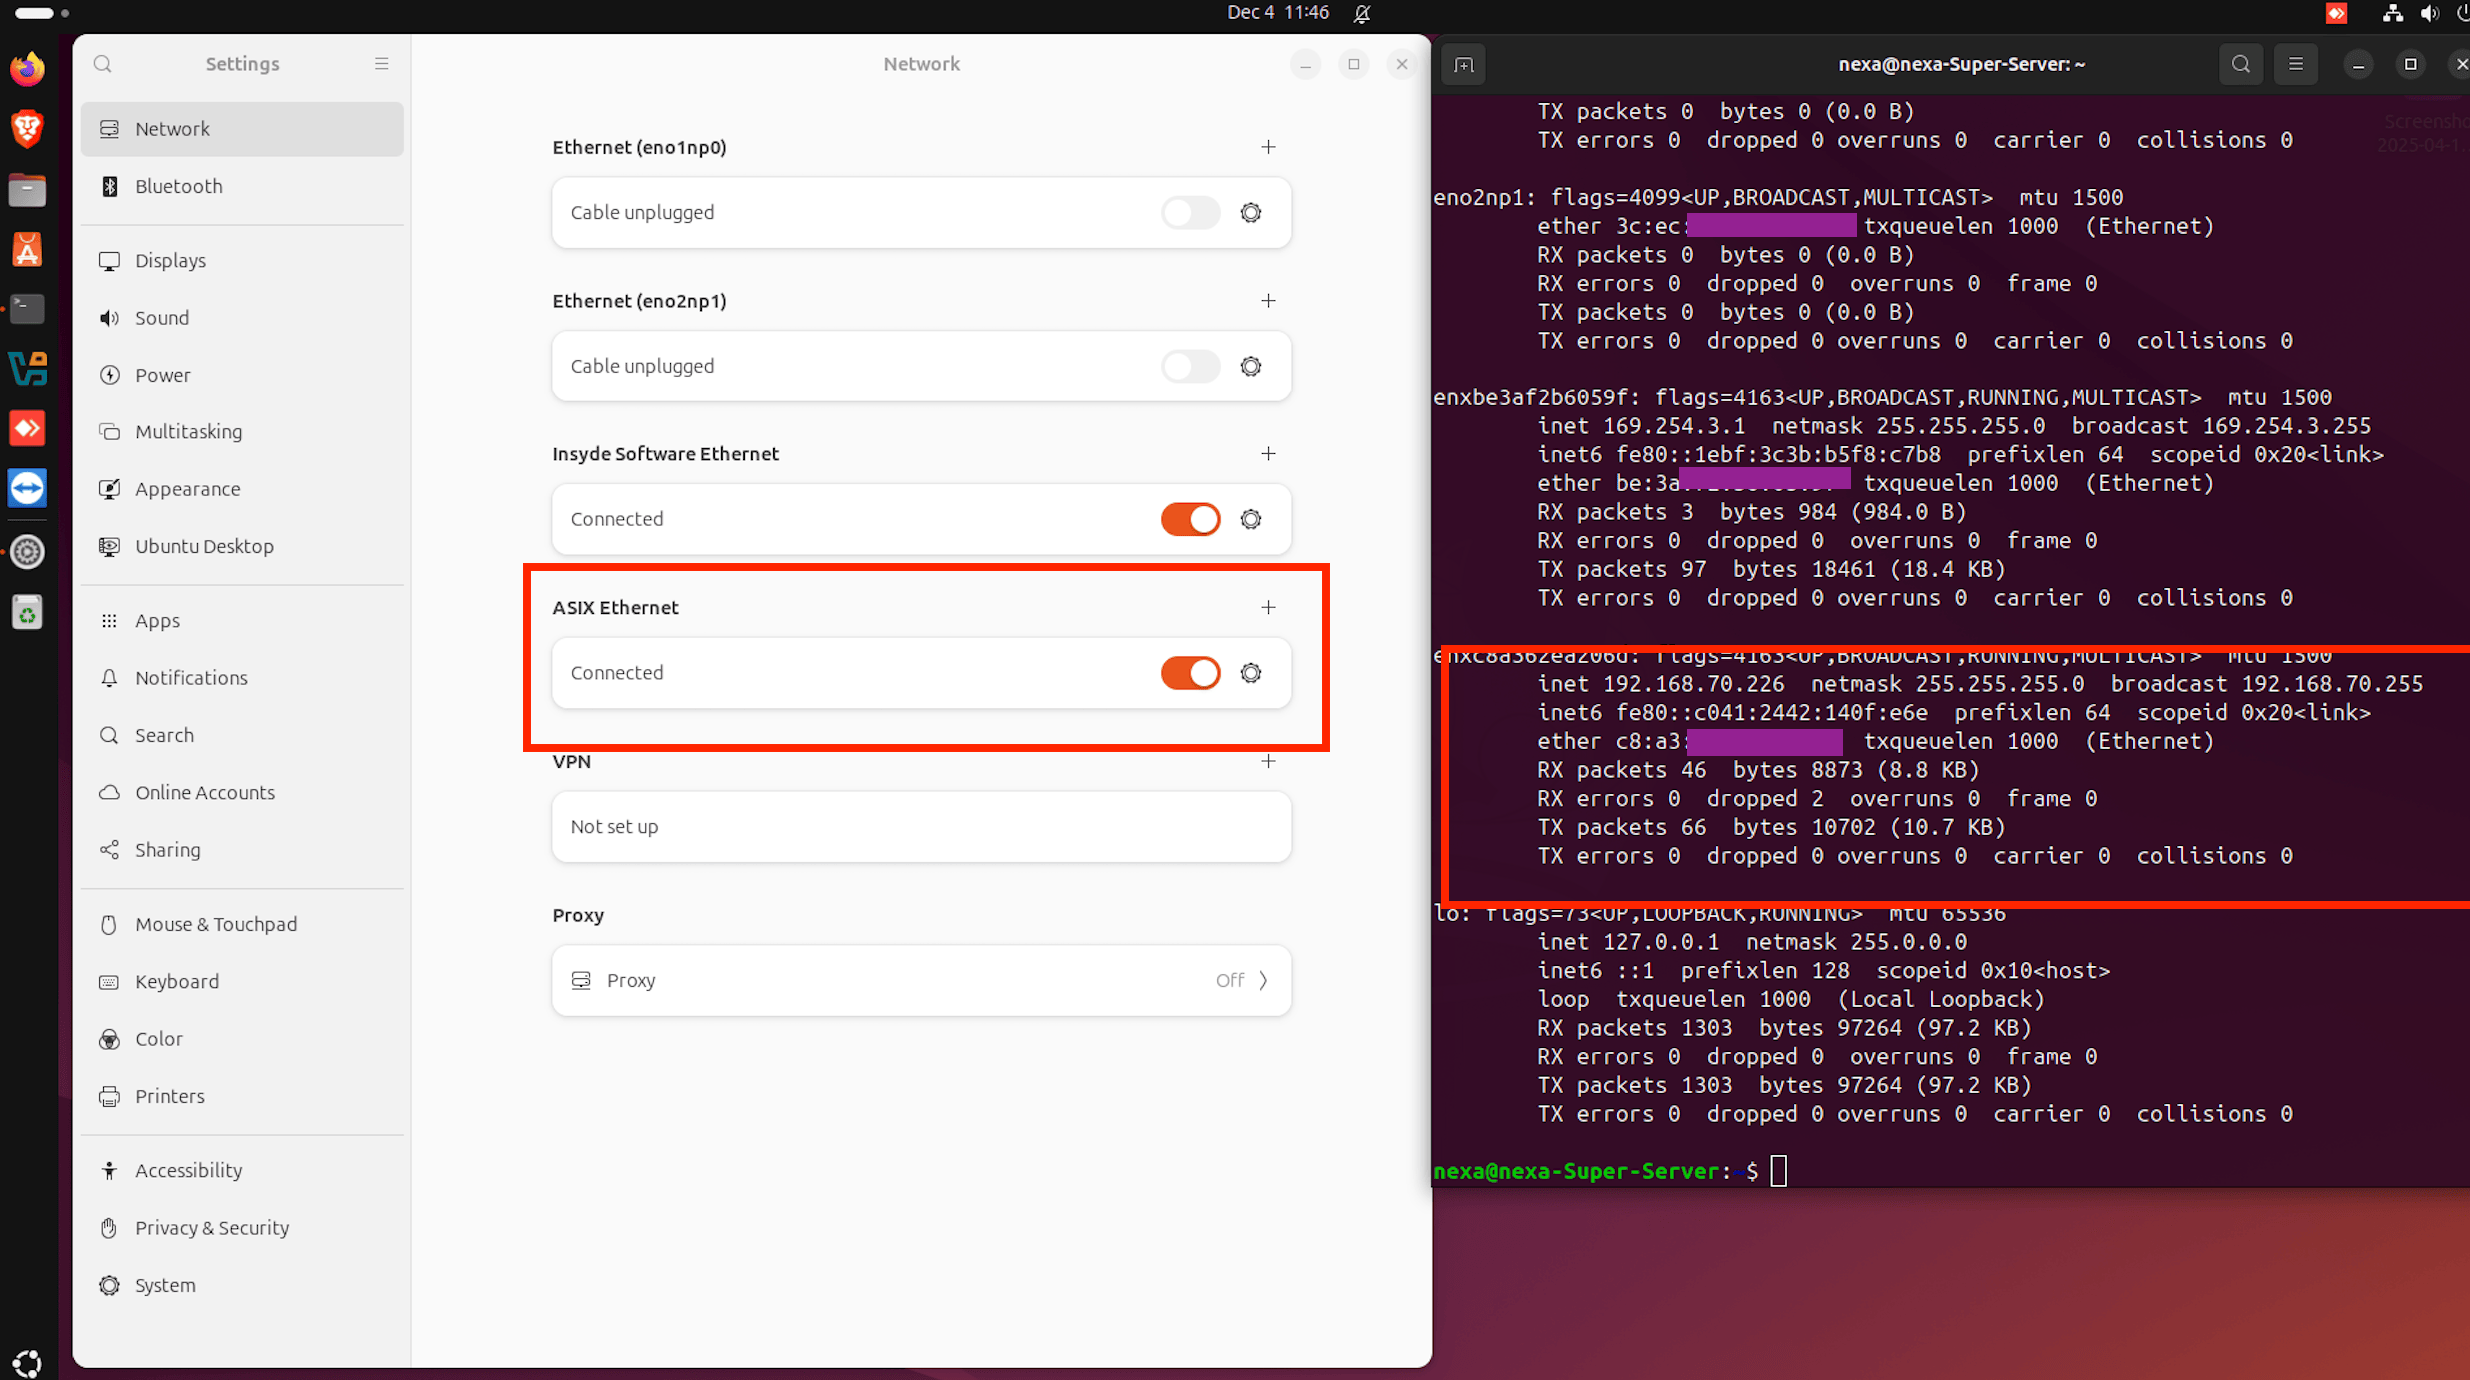Open Insyde Software Ethernet gear settings
2470x1380 pixels.
click(1250, 519)
